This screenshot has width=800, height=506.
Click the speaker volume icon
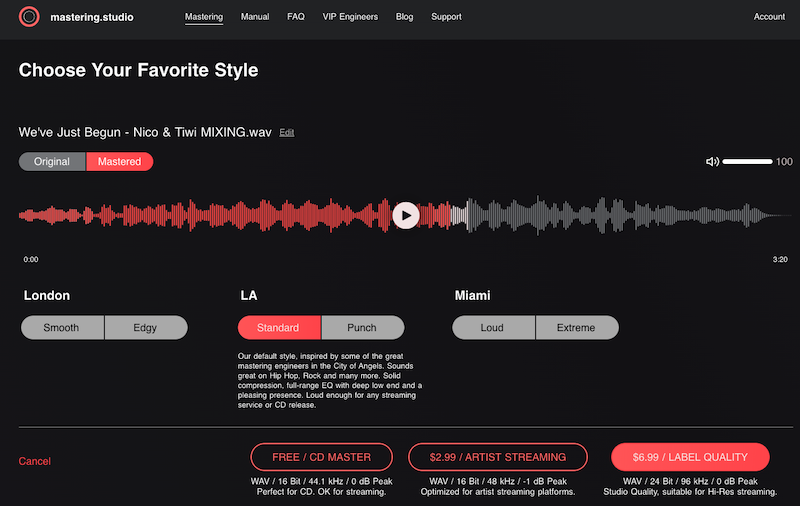point(712,162)
